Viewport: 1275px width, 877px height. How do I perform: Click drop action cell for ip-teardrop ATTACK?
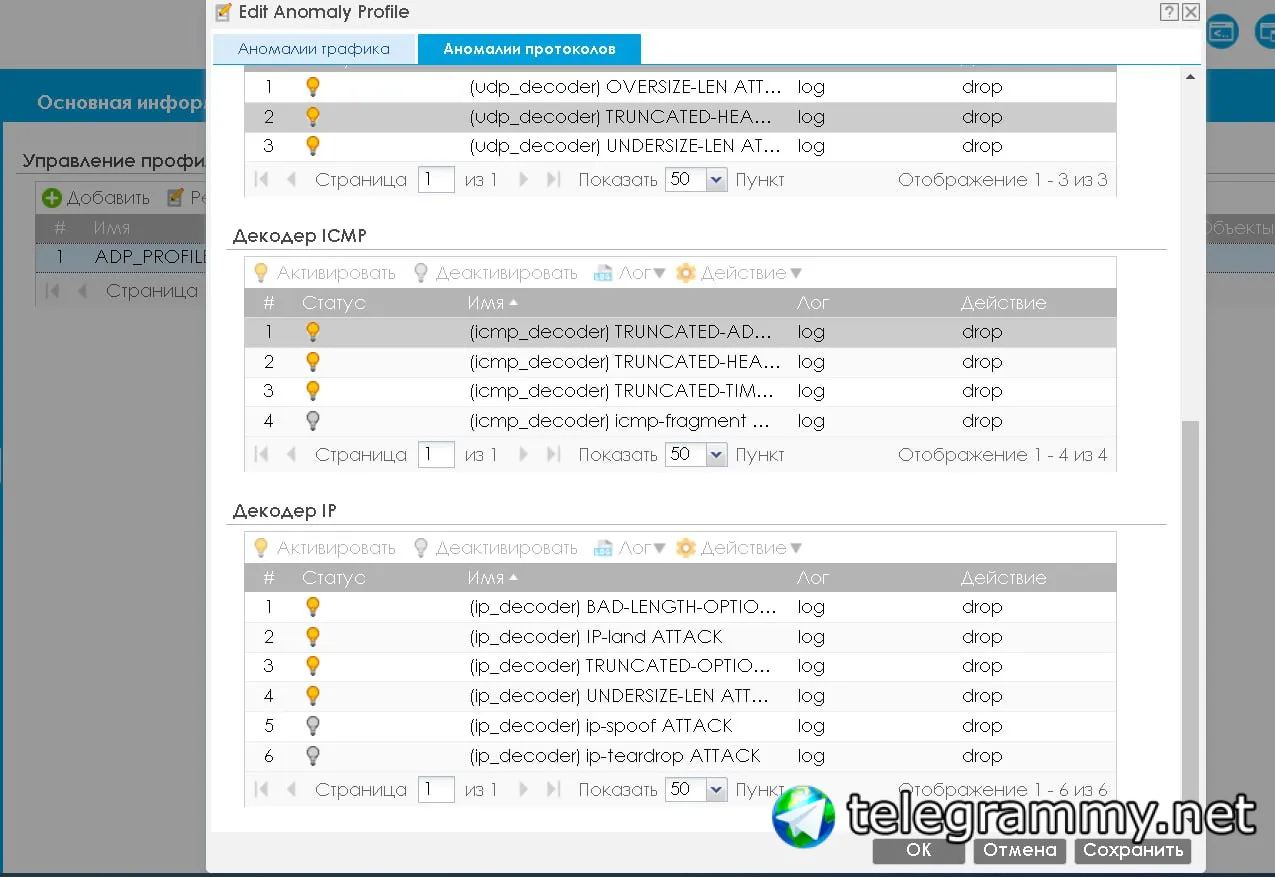[982, 756]
